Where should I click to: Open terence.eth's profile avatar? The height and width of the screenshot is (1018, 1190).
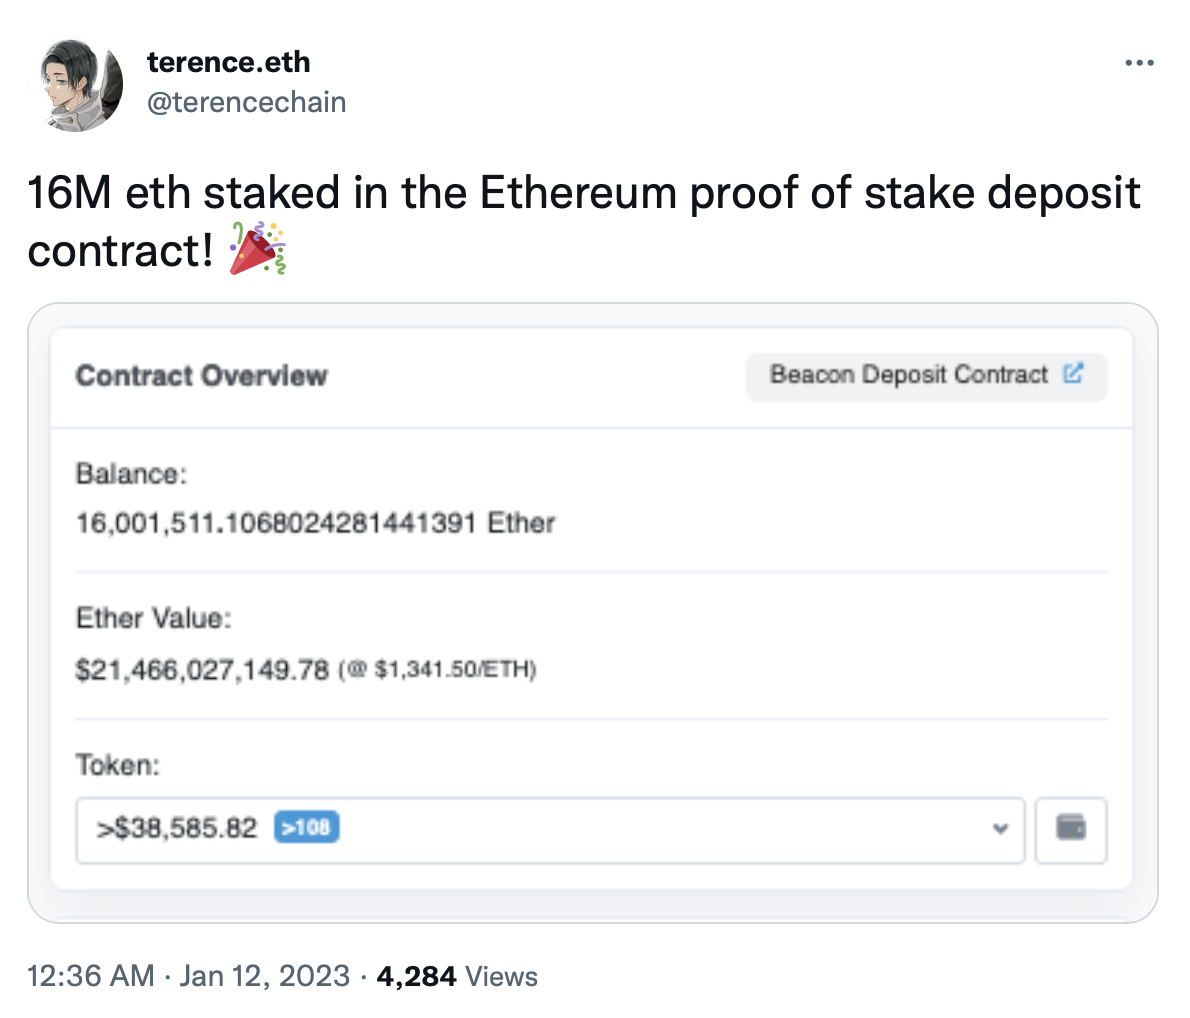(76, 86)
